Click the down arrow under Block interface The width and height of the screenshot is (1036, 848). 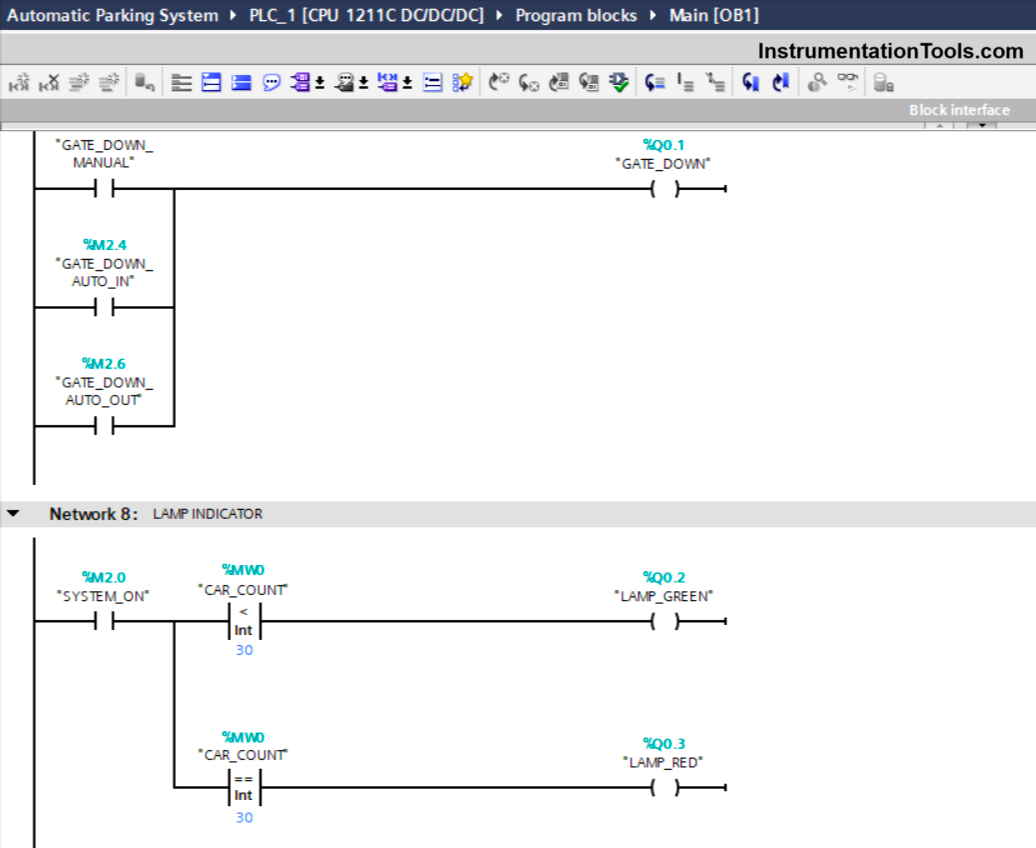click(x=982, y=125)
